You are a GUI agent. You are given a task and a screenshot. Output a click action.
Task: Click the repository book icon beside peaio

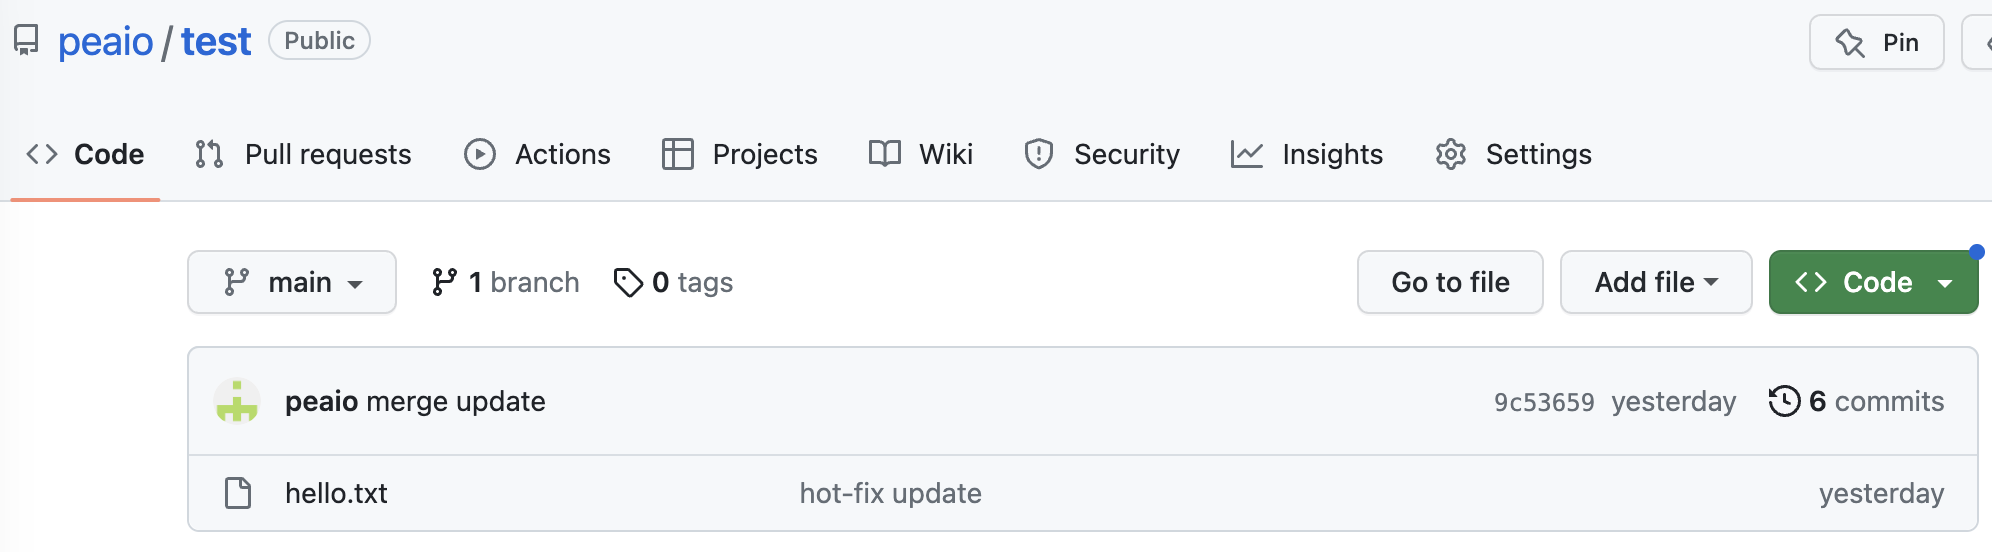click(26, 41)
